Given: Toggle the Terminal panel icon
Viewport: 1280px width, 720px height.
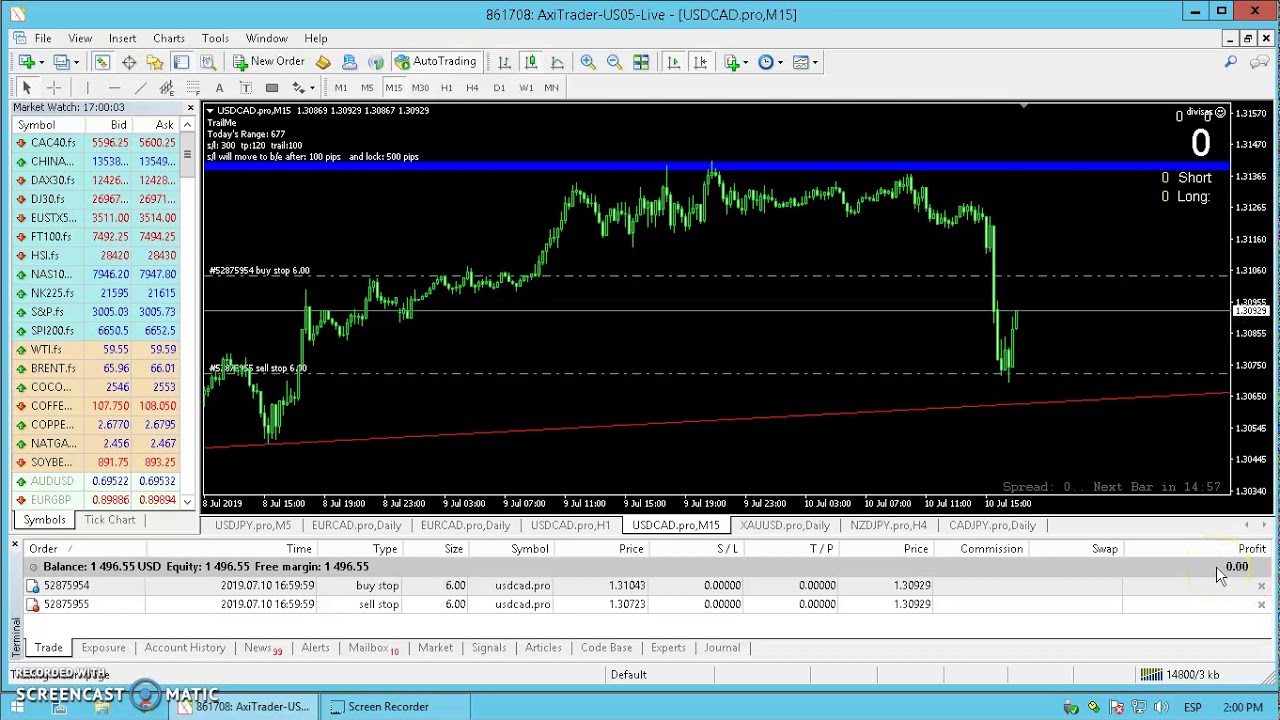Looking at the screenshot, I should pos(181,62).
